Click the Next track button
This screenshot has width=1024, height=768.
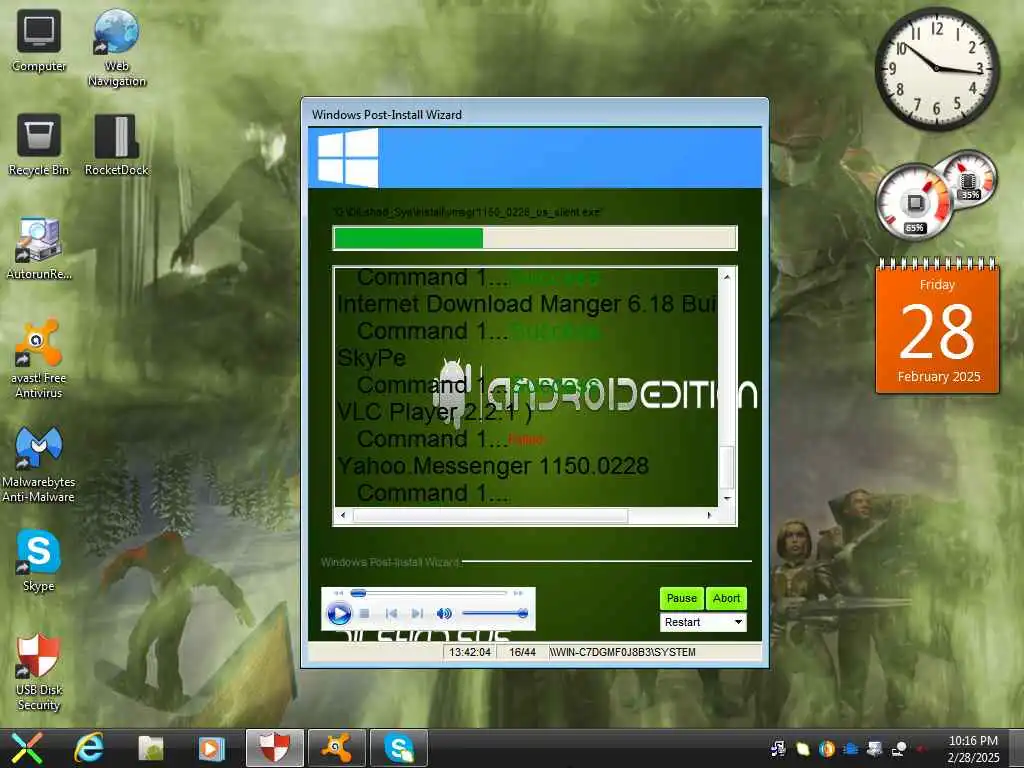point(417,614)
